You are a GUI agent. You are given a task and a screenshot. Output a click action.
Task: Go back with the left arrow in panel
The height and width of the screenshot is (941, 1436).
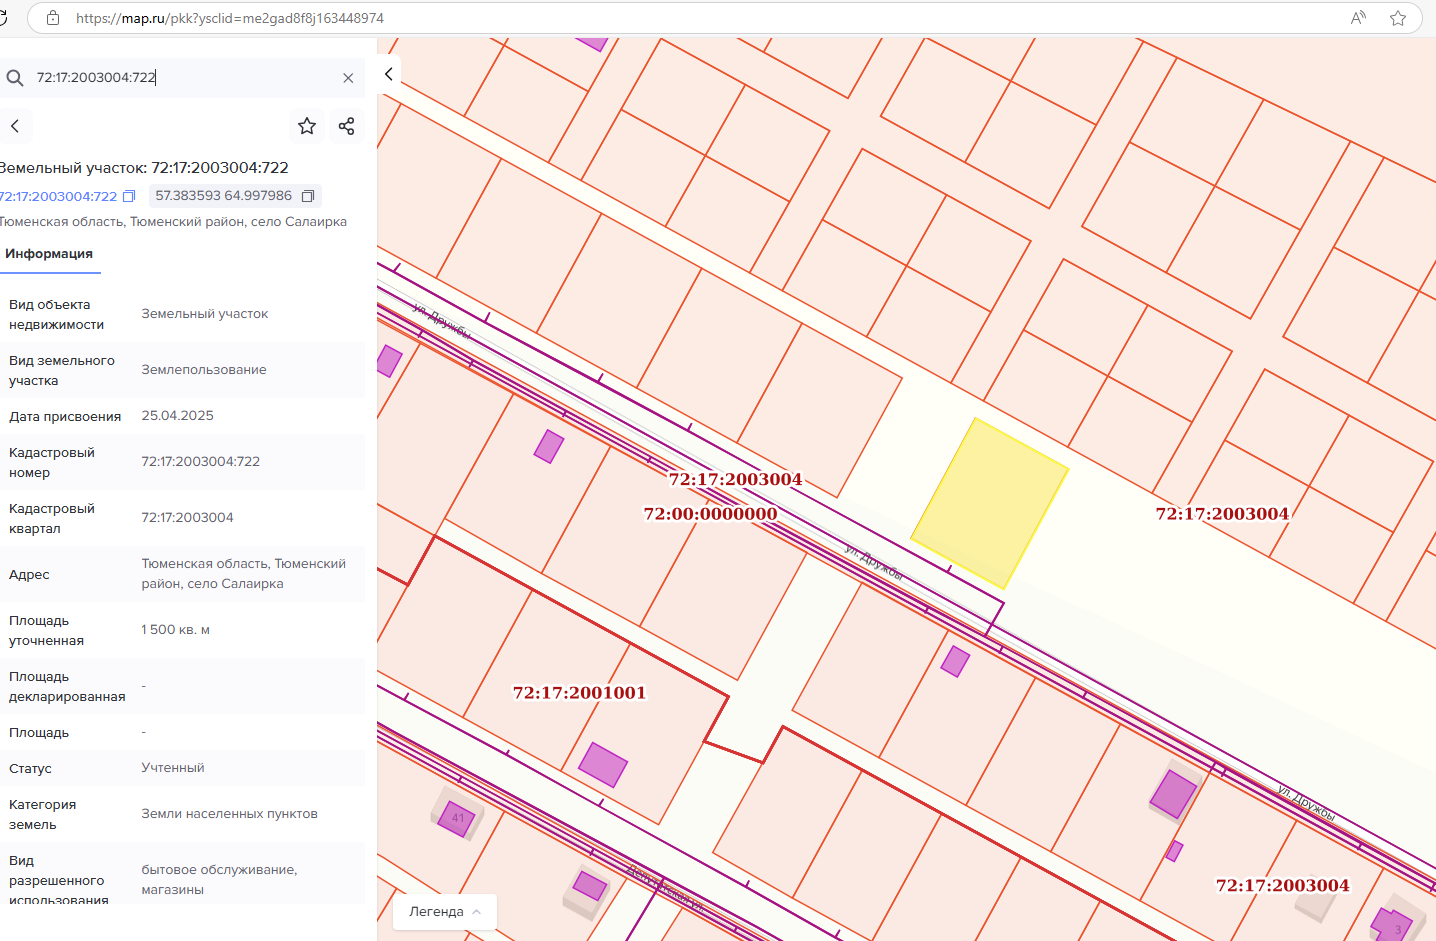[15, 126]
